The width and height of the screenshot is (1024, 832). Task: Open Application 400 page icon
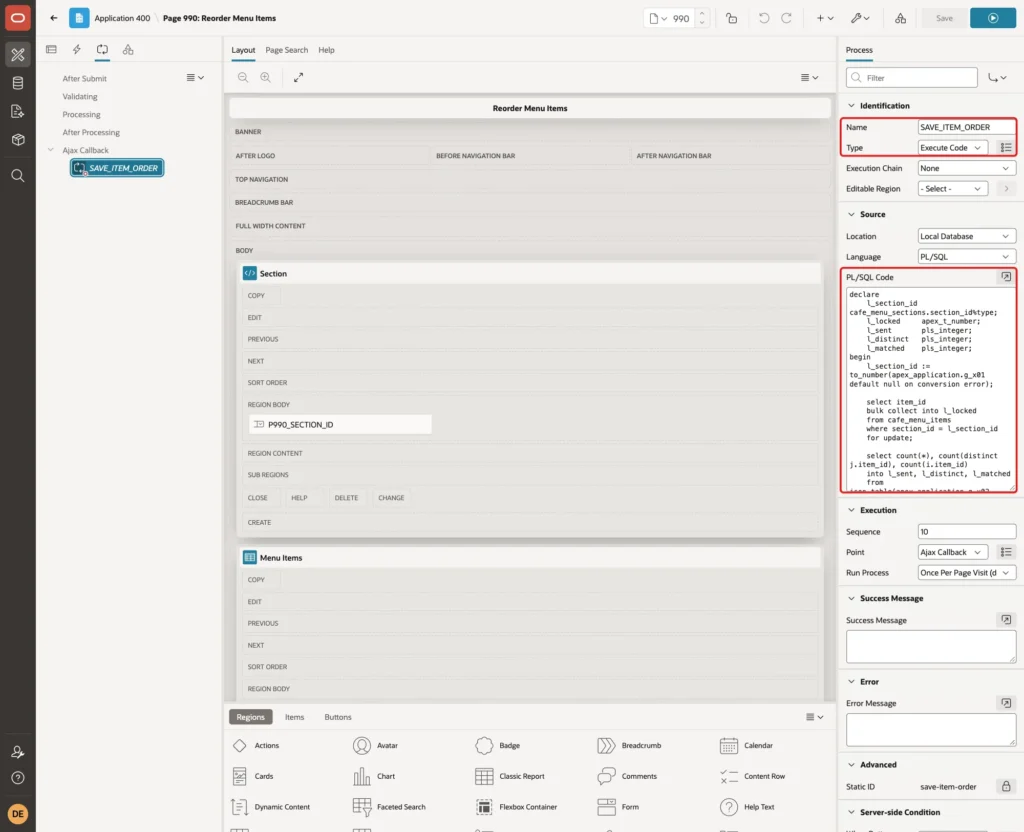(x=79, y=18)
